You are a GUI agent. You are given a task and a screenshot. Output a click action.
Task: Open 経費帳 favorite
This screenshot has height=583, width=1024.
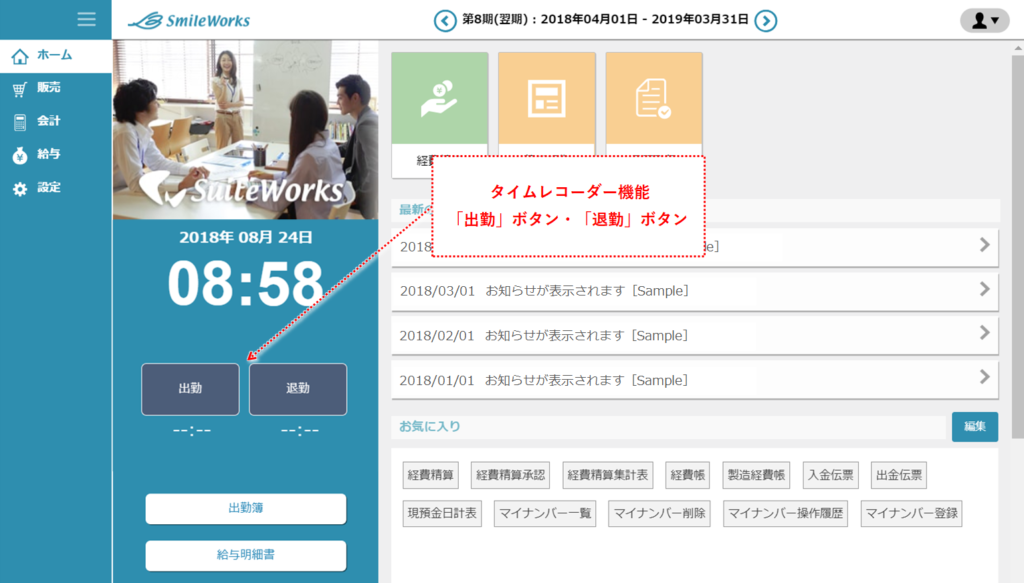[x=688, y=475]
